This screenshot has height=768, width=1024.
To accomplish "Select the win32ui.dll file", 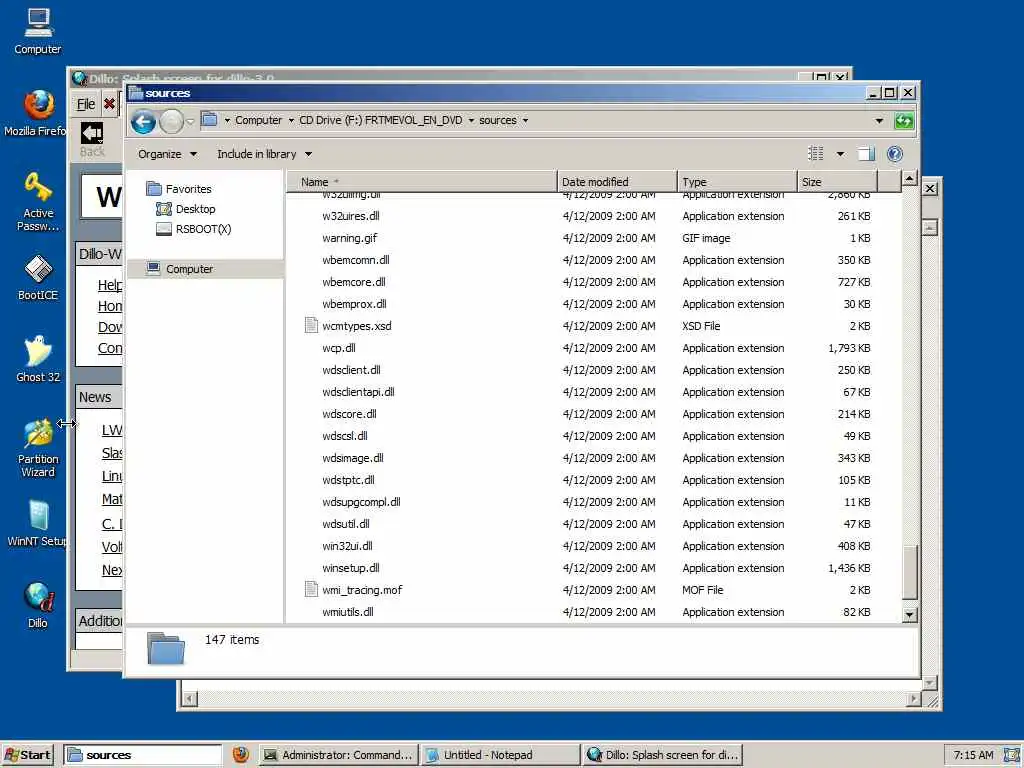I will coord(347,546).
